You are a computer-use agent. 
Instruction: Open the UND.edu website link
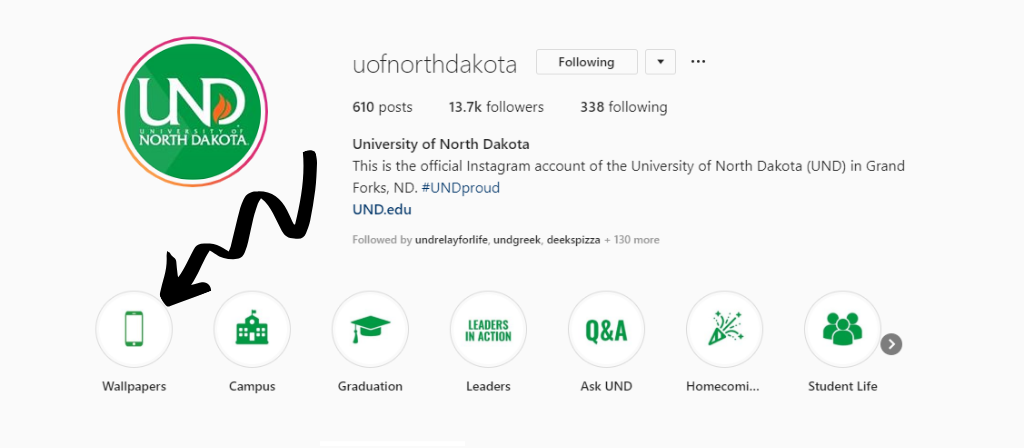coord(382,210)
